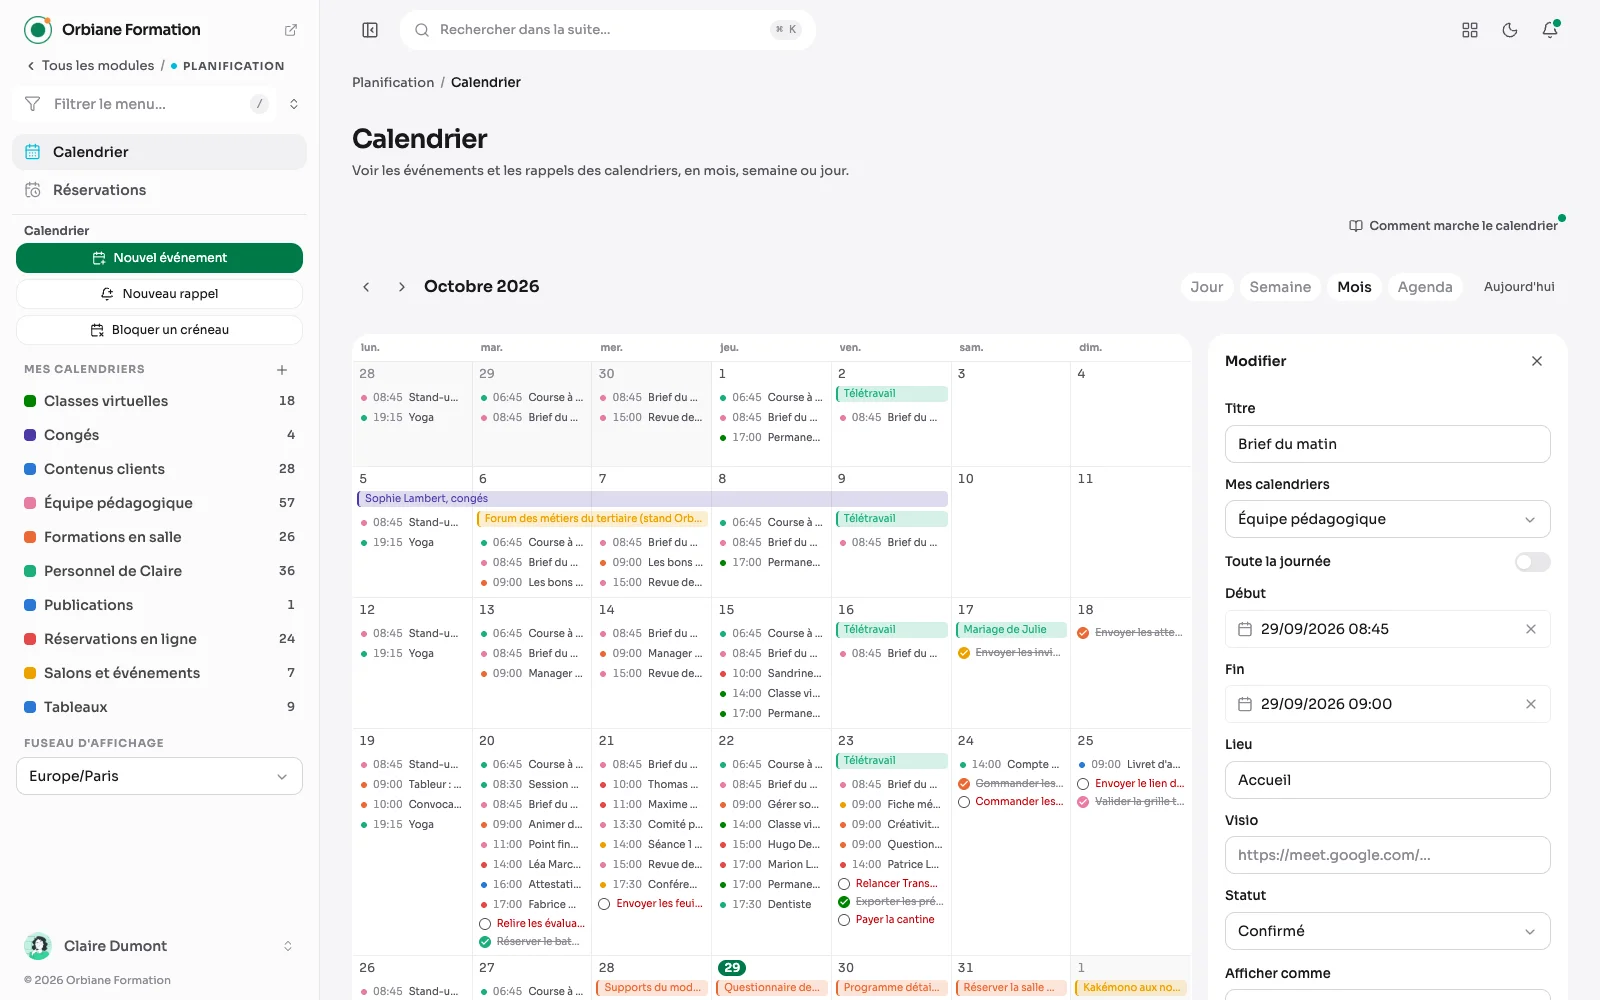Click the Titre field containing Brief du matin
The width and height of the screenshot is (1600, 1000).
(1387, 444)
